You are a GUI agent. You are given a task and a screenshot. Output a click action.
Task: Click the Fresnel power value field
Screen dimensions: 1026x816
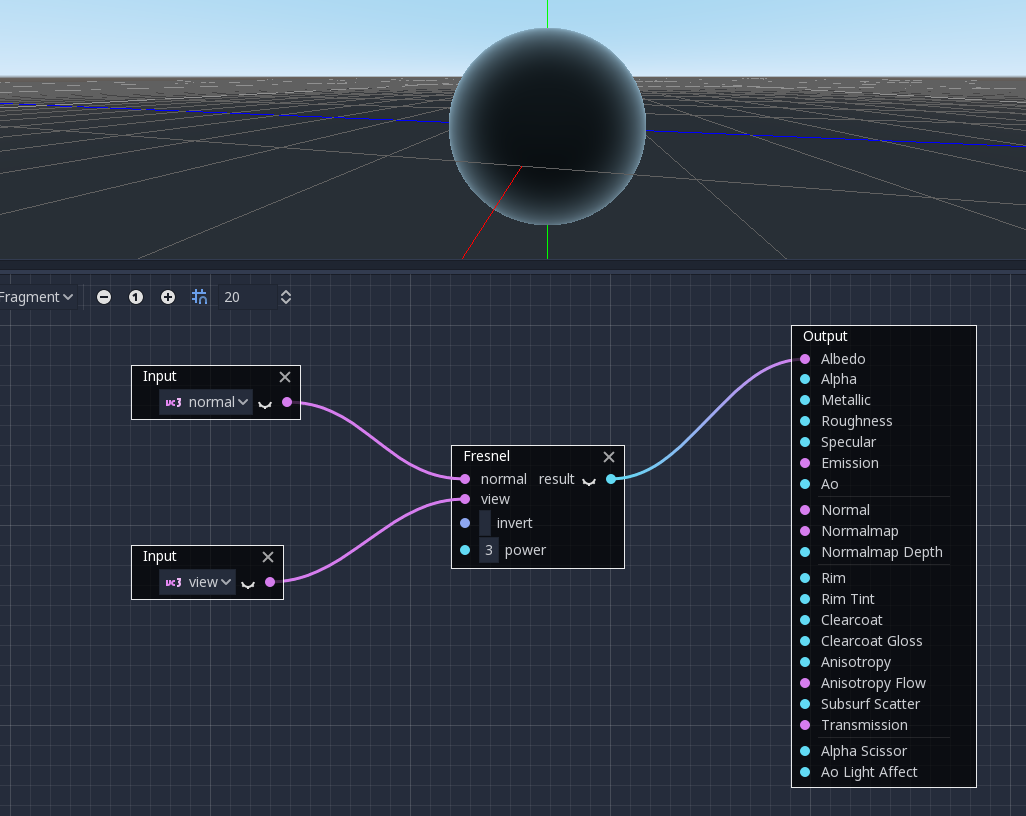489,550
